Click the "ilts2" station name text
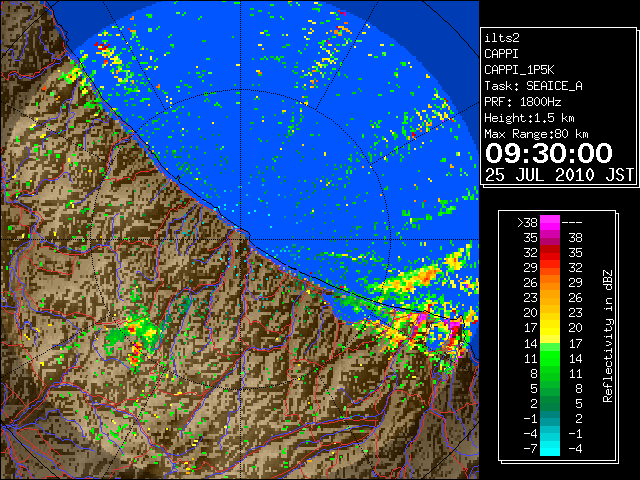Image resolution: width=640 pixels, height=480 pixels. (502, 38)
